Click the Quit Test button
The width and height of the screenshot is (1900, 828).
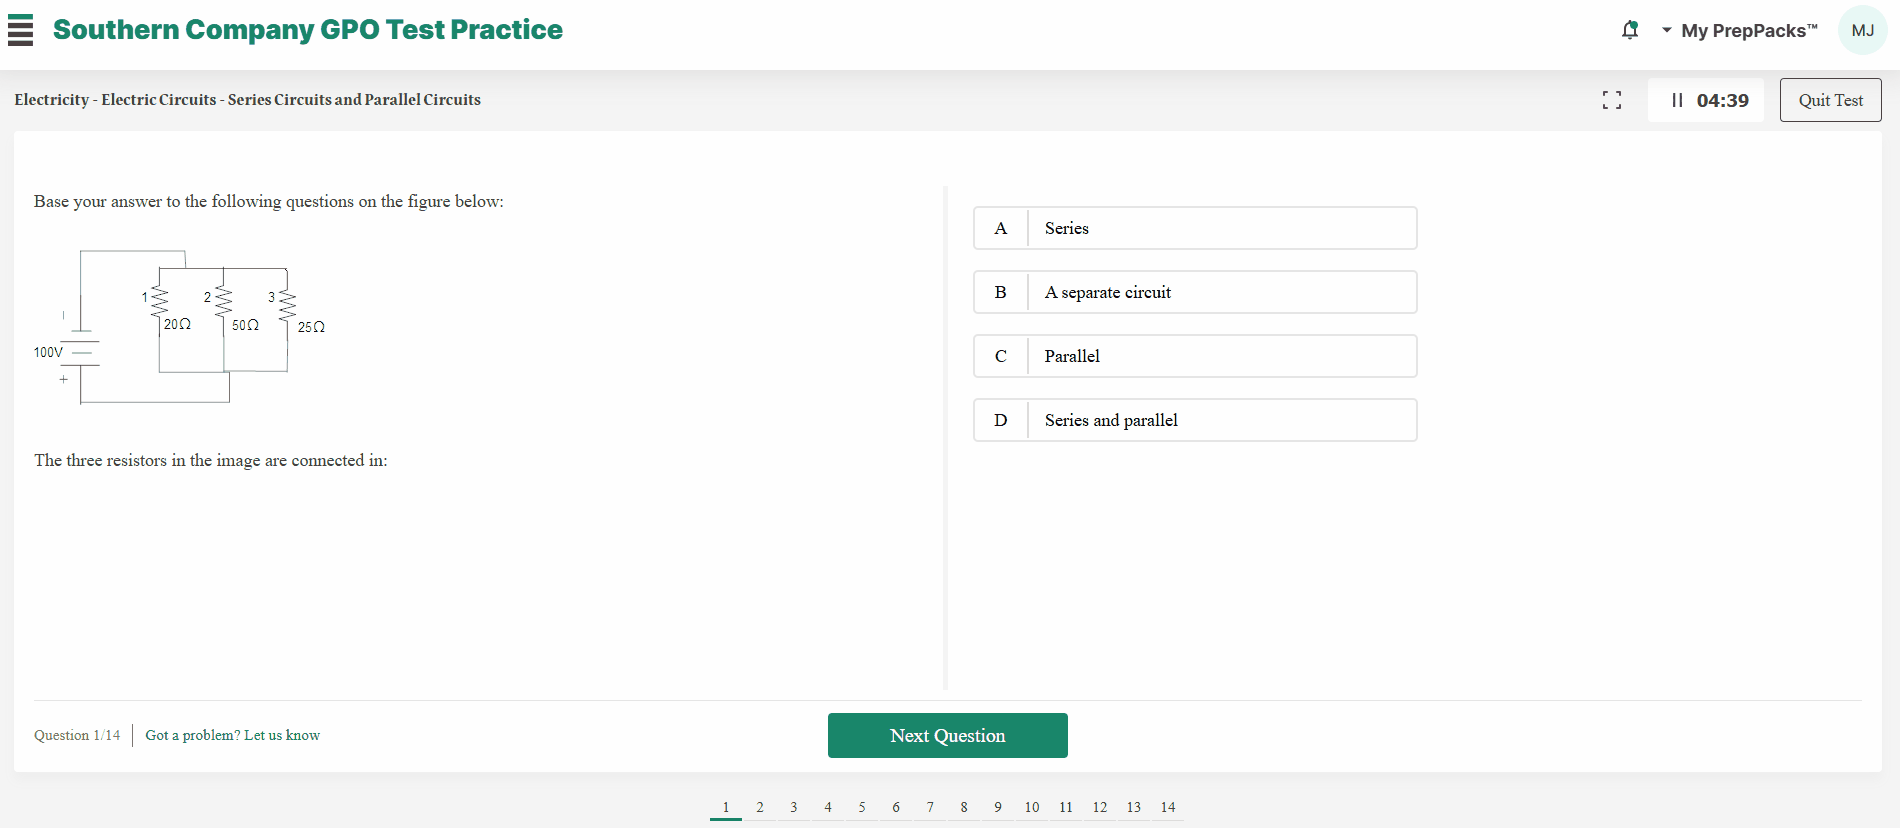(x=1831, y=100)
